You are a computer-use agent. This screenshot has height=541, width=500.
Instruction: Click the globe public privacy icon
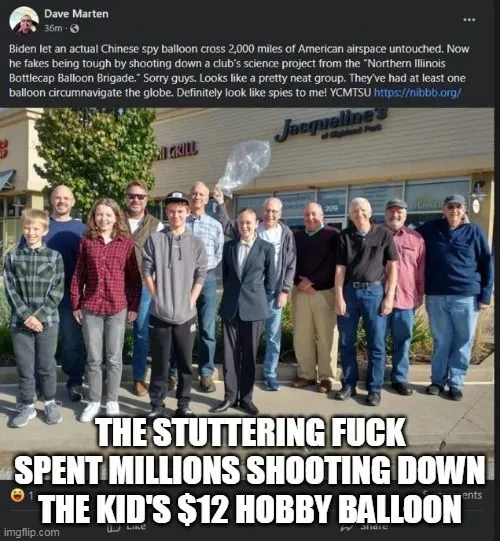(74, 29)
